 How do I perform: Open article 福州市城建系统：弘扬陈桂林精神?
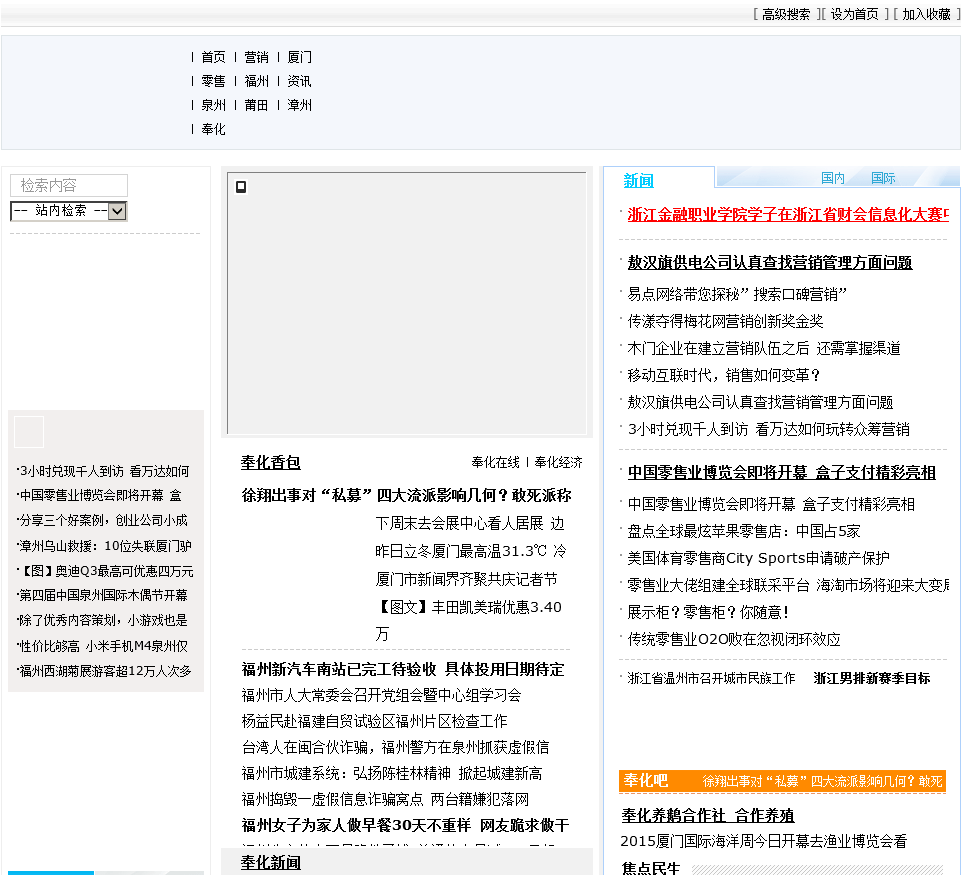[391, 773]
